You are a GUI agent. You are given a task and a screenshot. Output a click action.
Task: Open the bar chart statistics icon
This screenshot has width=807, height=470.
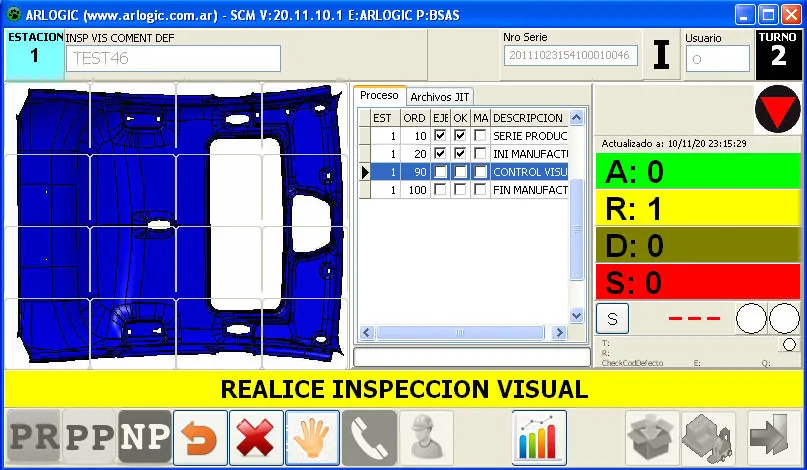539,437
